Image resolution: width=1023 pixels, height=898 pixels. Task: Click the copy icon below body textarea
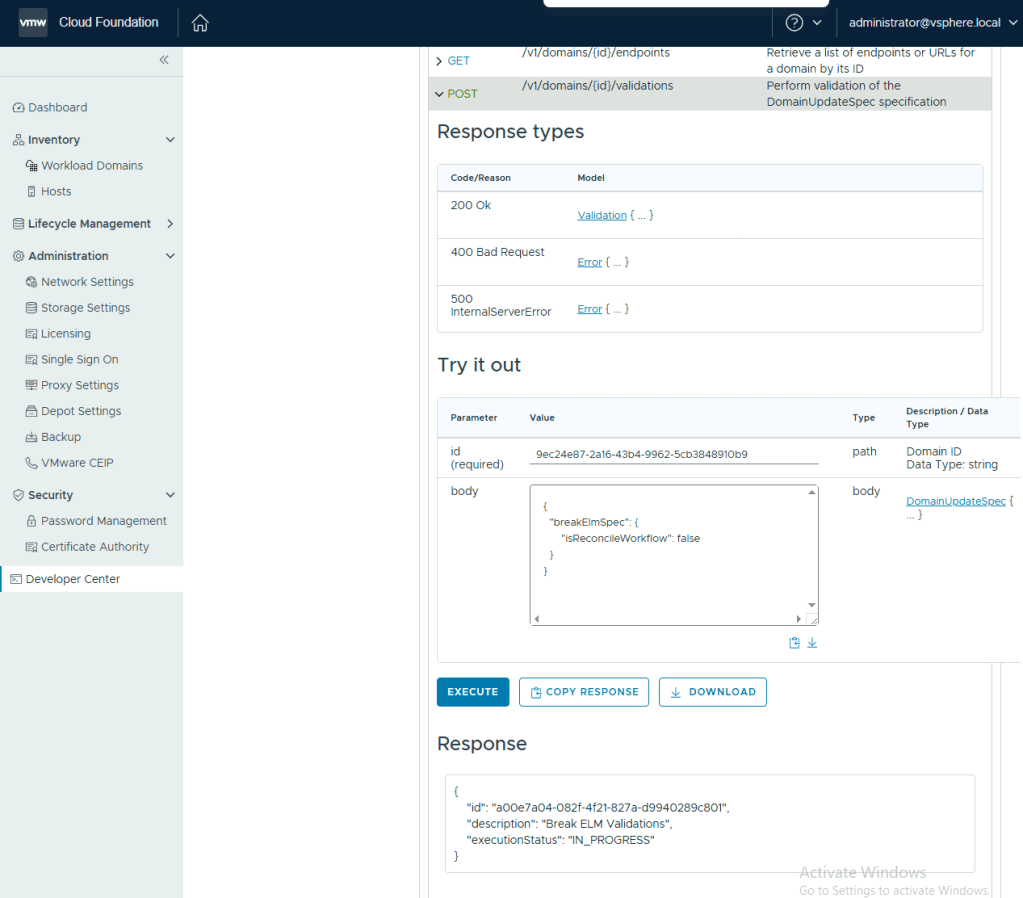(794, 643)
